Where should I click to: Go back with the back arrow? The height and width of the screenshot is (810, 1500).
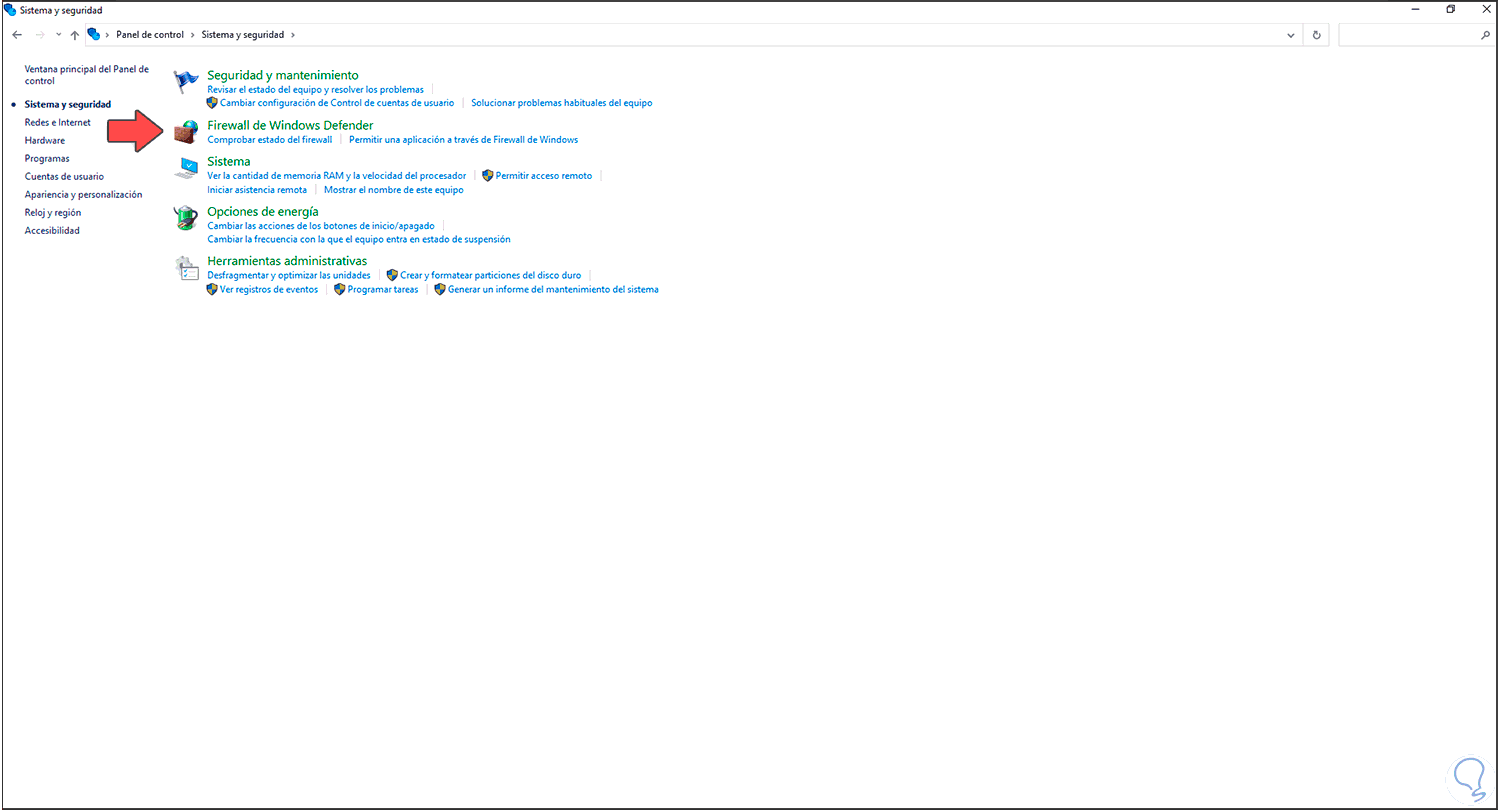pos(17,35)
